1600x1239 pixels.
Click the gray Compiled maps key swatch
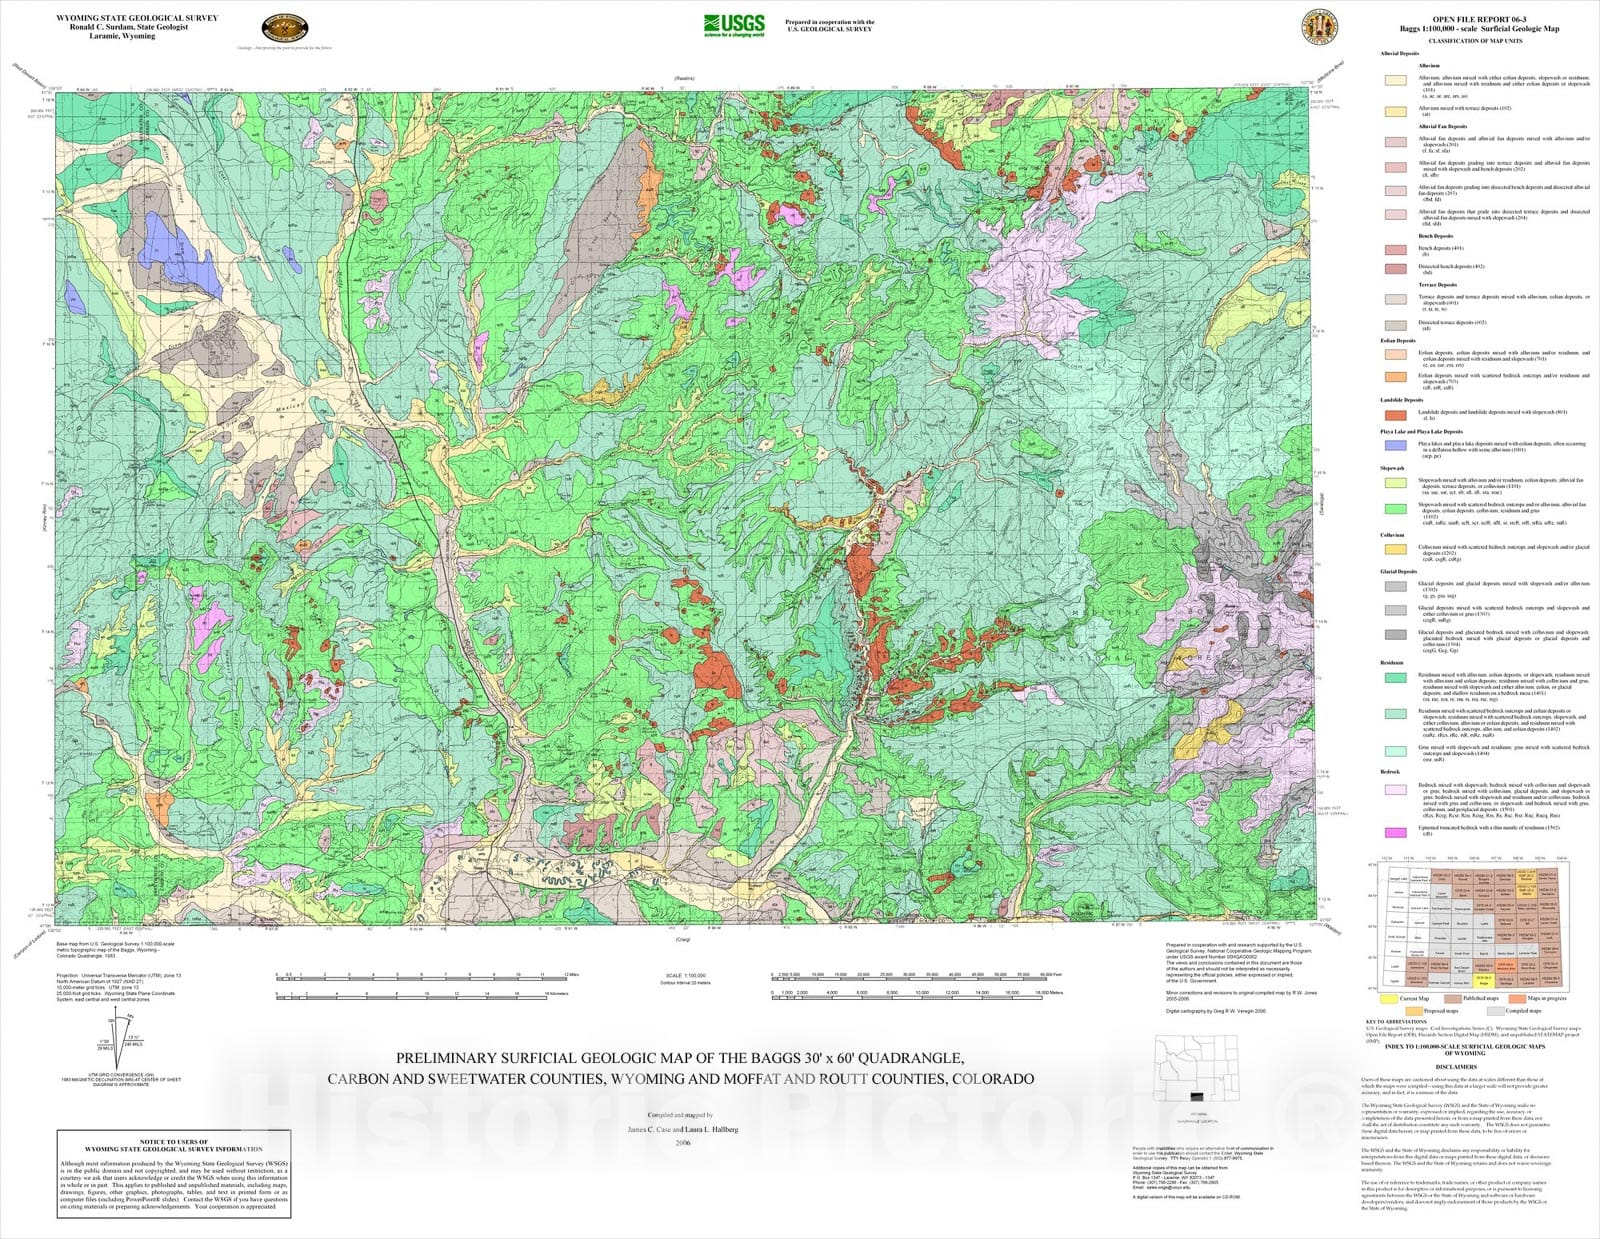1496,1011
